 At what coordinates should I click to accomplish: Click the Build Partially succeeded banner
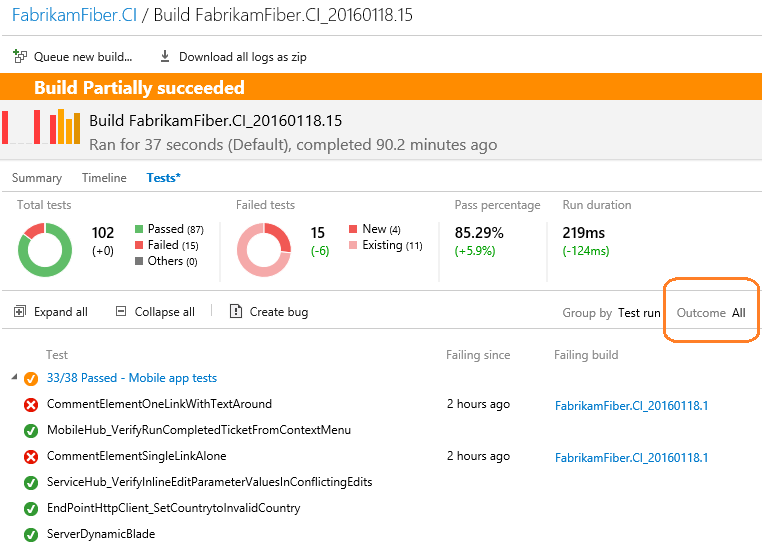click(x=381, y=87)
